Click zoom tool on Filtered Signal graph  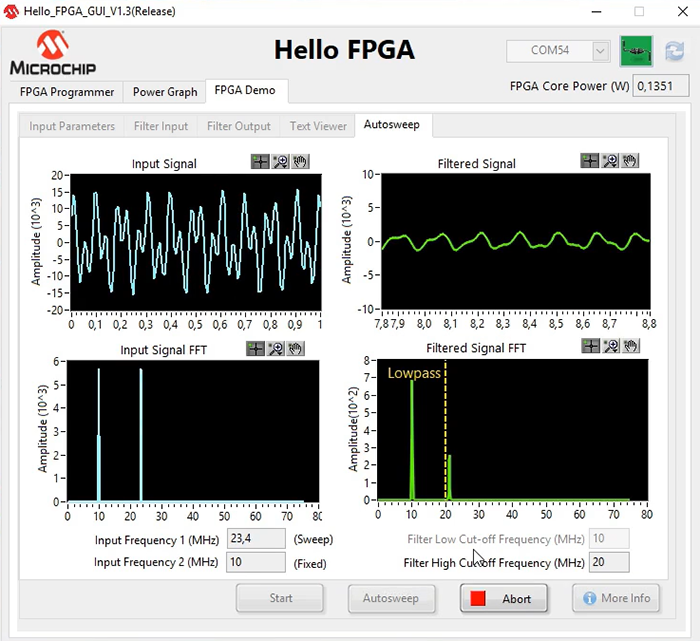point(610,161)
